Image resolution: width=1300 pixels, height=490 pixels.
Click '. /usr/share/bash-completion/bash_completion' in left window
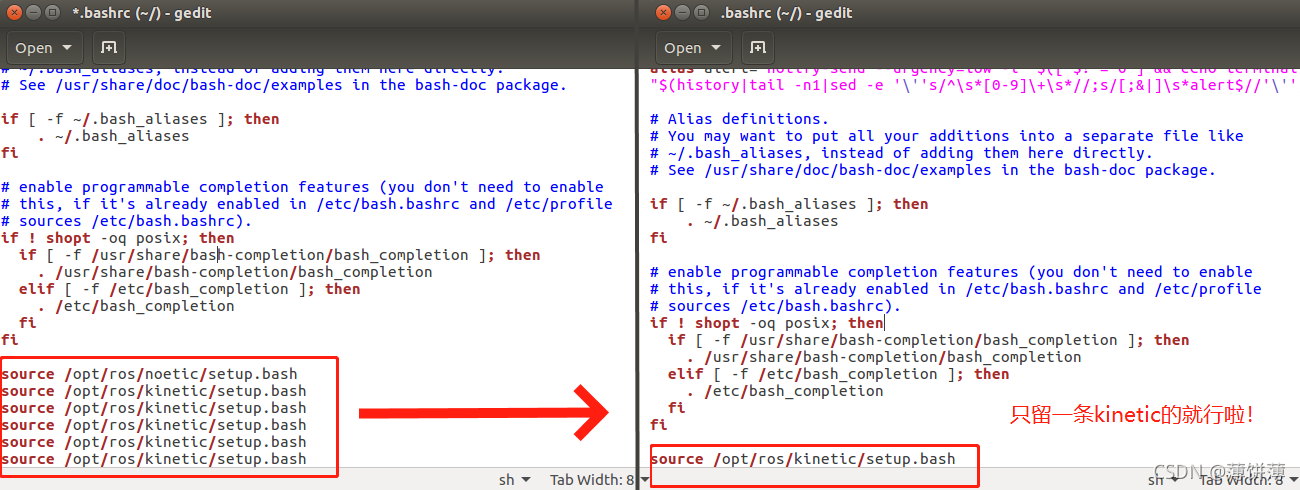click(235, 272)
